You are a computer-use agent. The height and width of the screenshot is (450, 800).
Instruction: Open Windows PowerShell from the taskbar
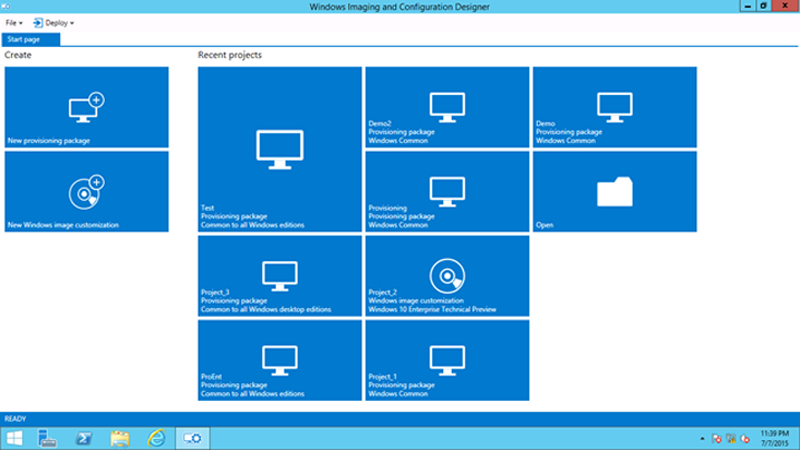[x=84, y=438]
